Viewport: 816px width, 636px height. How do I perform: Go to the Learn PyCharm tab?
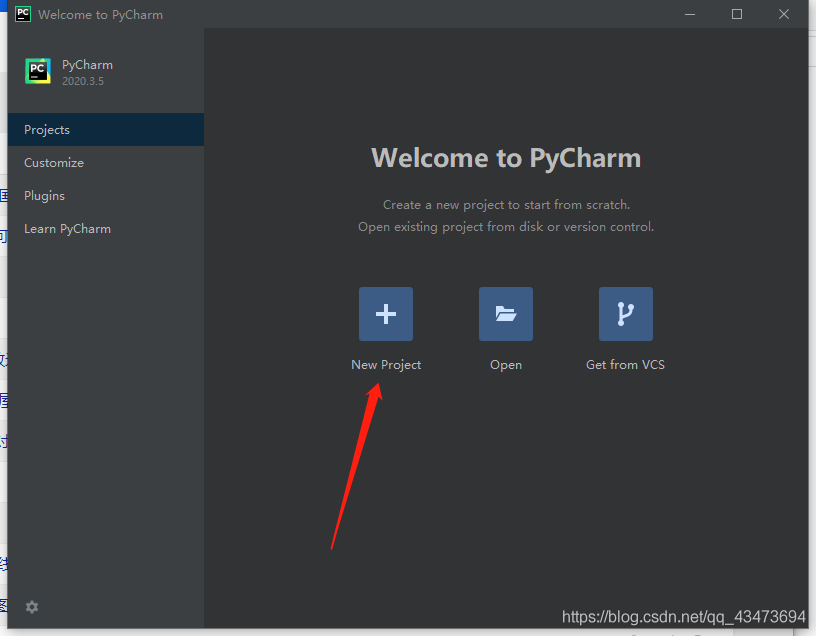point(106,229)
